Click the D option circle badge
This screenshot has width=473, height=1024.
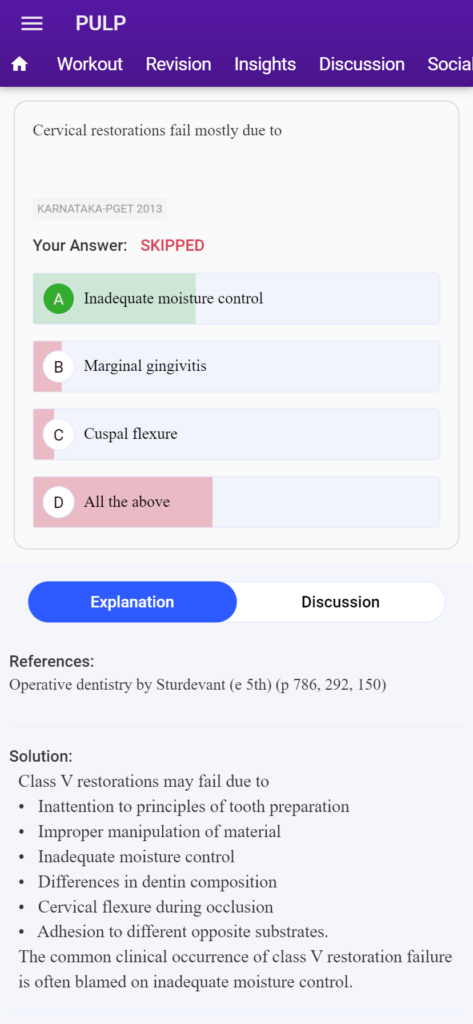pos(59,502)
